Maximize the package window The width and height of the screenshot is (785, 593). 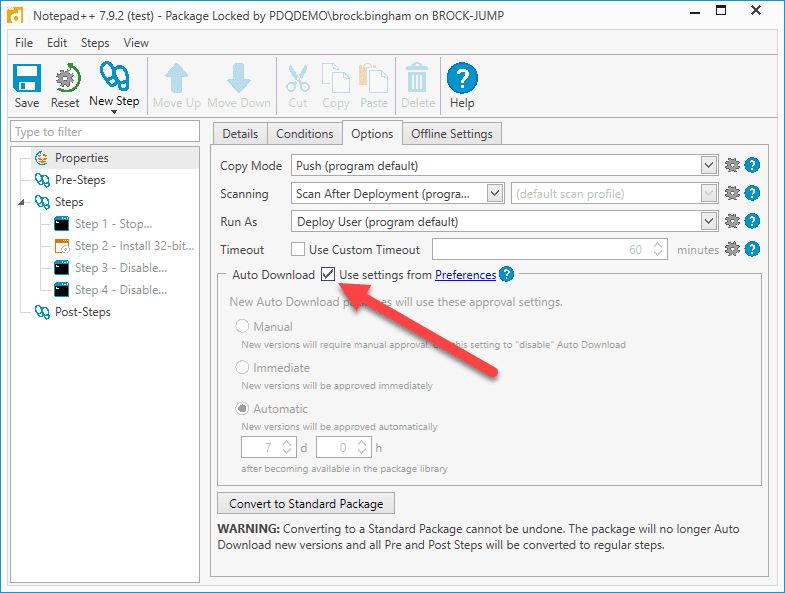coord(721,10)
